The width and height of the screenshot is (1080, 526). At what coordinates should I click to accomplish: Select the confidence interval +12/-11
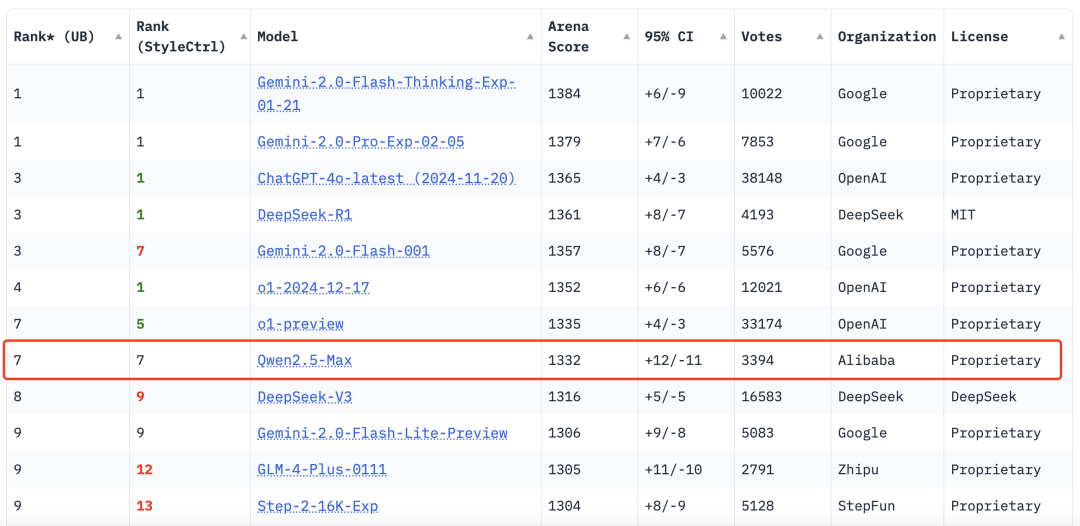[x=674, y=360]
